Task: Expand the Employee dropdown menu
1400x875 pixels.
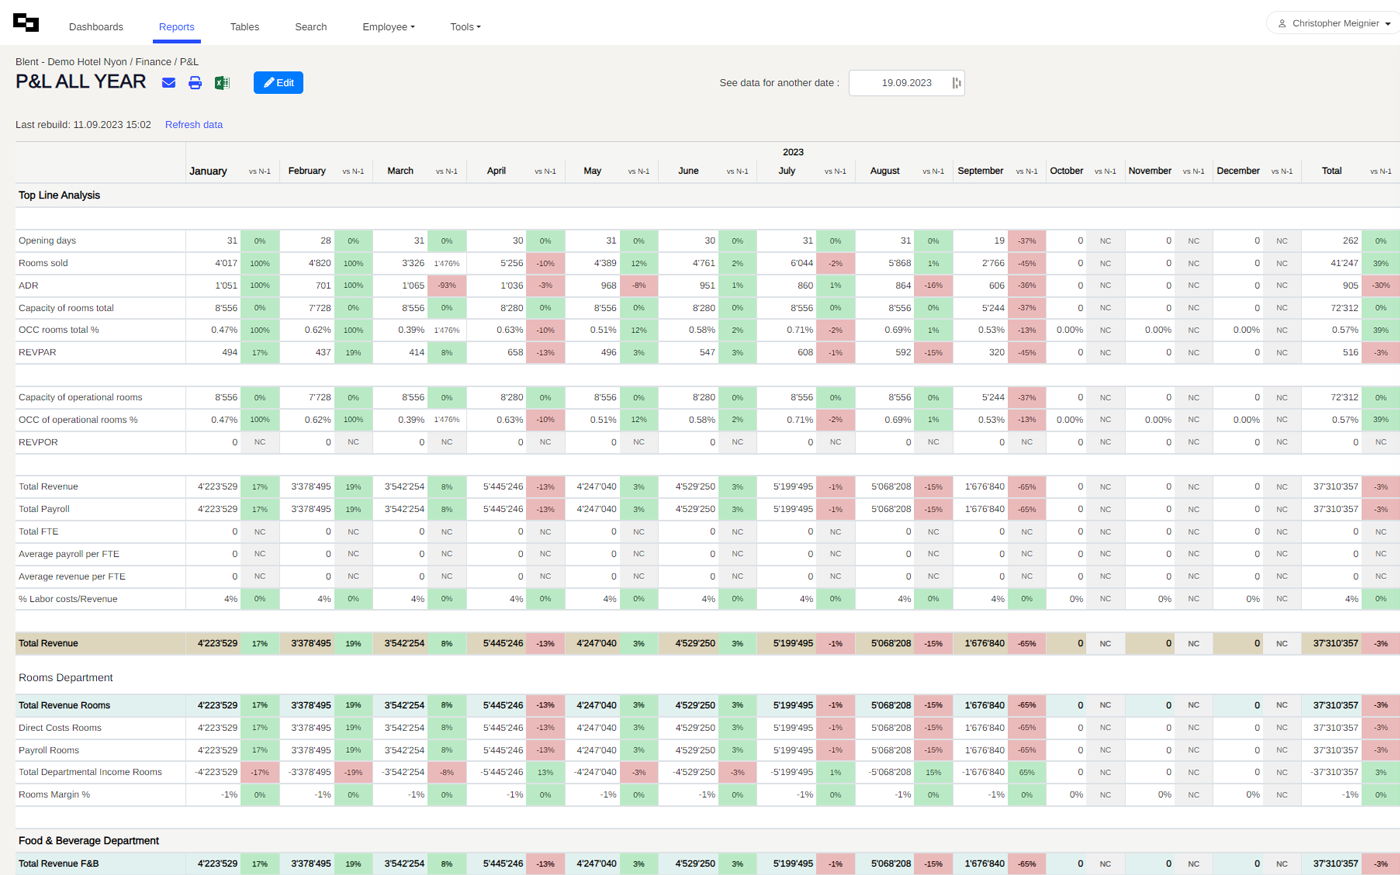Action: 388,27
